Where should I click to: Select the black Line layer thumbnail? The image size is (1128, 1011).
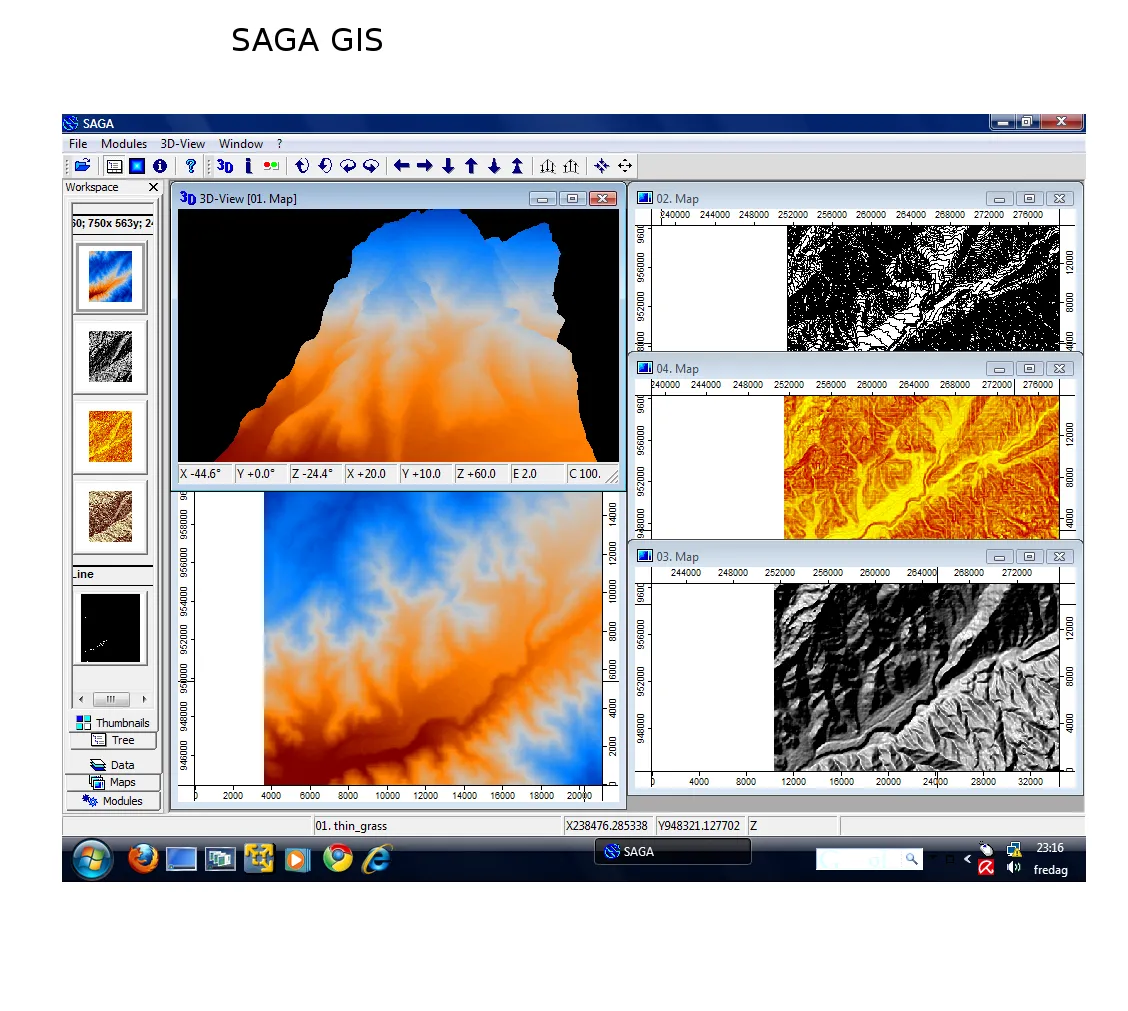[110, 627]
